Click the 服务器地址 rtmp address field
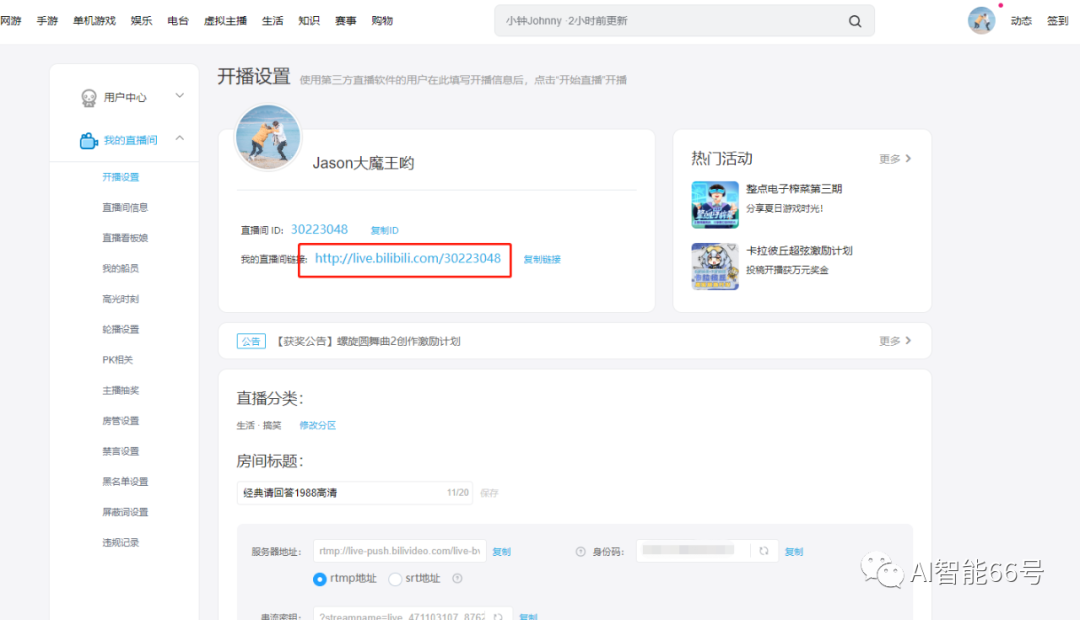Screen dimensions: 1080x620 point(399,551)
